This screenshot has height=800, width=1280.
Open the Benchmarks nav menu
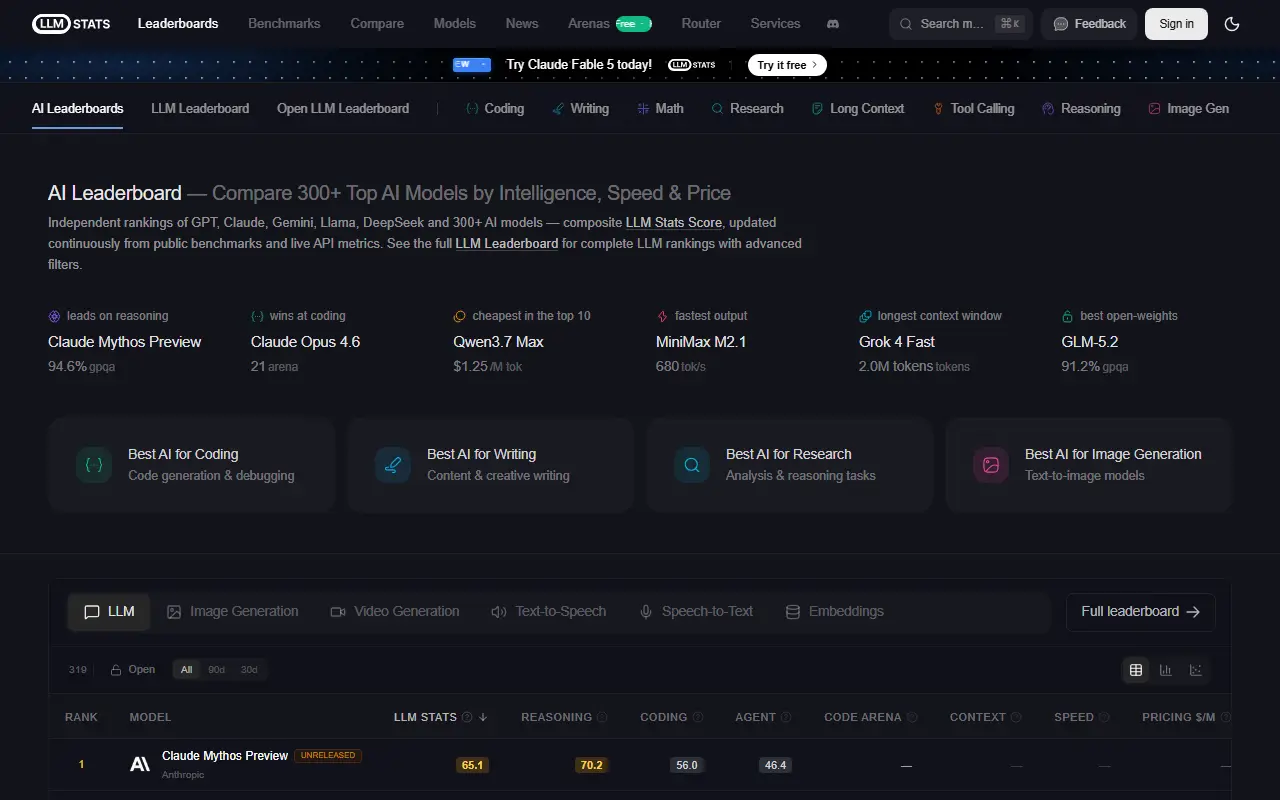pyautogui.click(x=285, y=23)
